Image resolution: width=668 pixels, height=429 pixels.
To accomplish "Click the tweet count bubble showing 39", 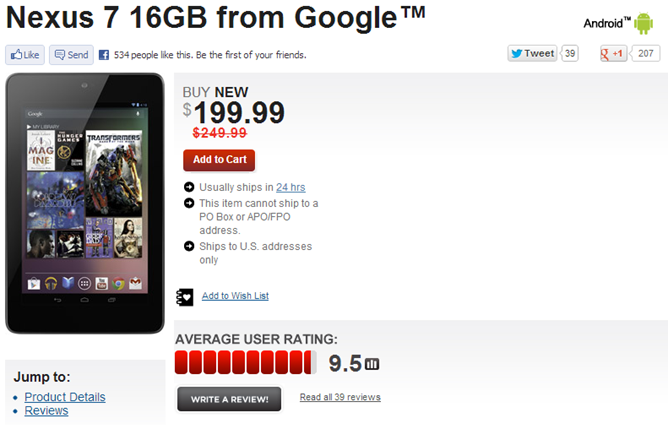I will [x=569, y=54].
